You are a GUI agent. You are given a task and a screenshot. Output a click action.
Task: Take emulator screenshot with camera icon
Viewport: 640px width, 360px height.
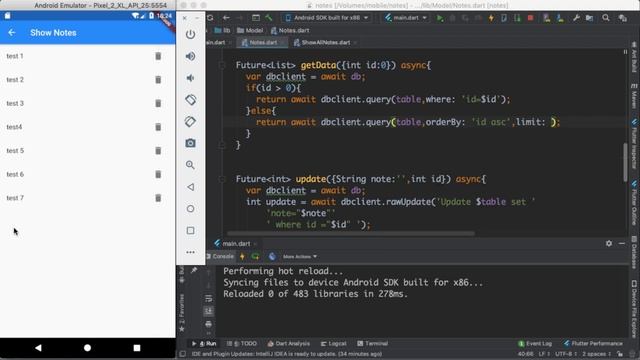(190, 143)
